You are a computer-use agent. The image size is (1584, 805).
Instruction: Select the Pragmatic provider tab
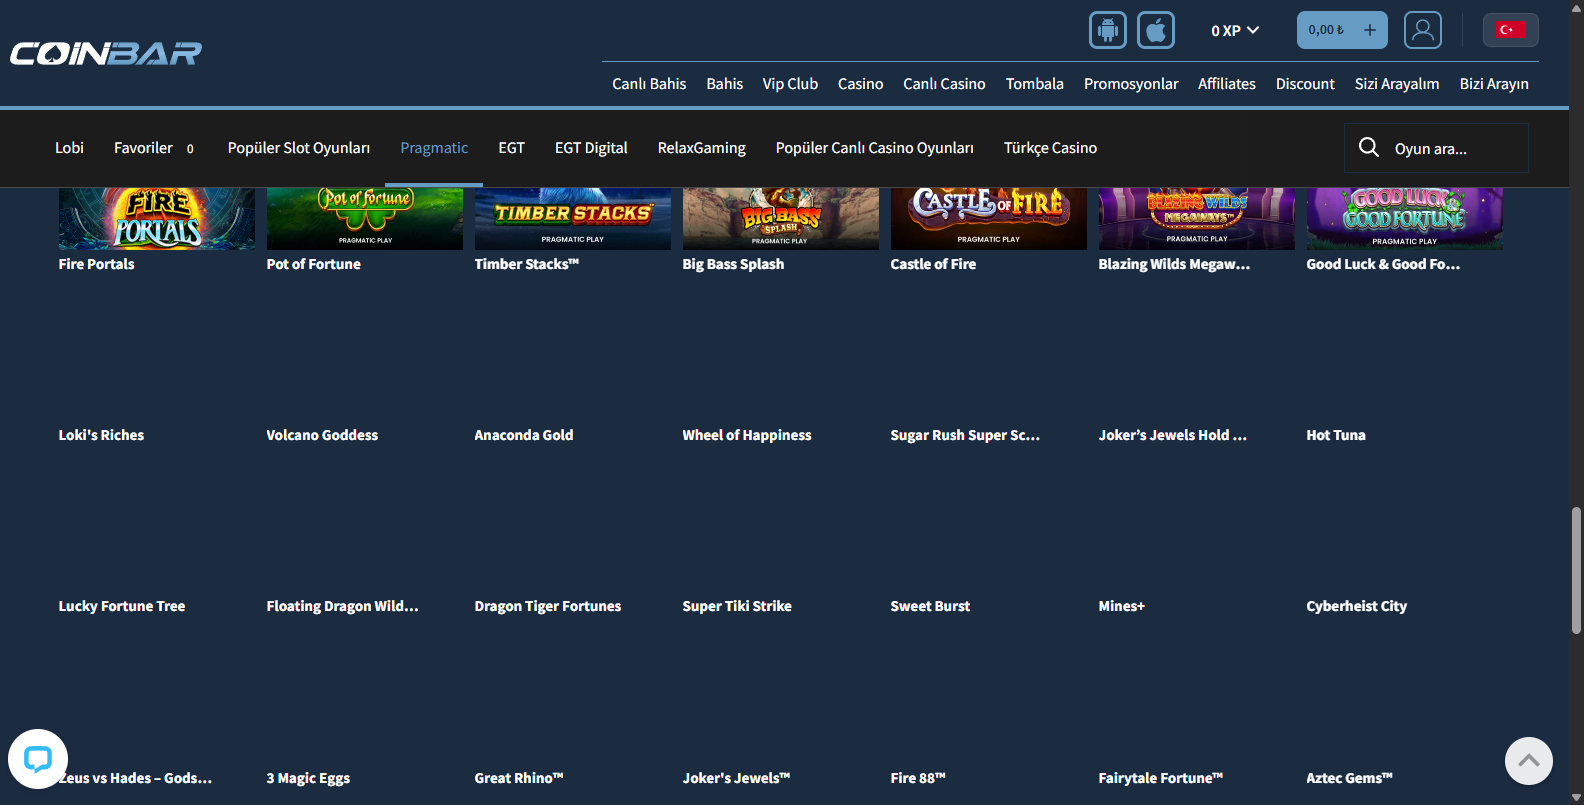pos(434,148)
